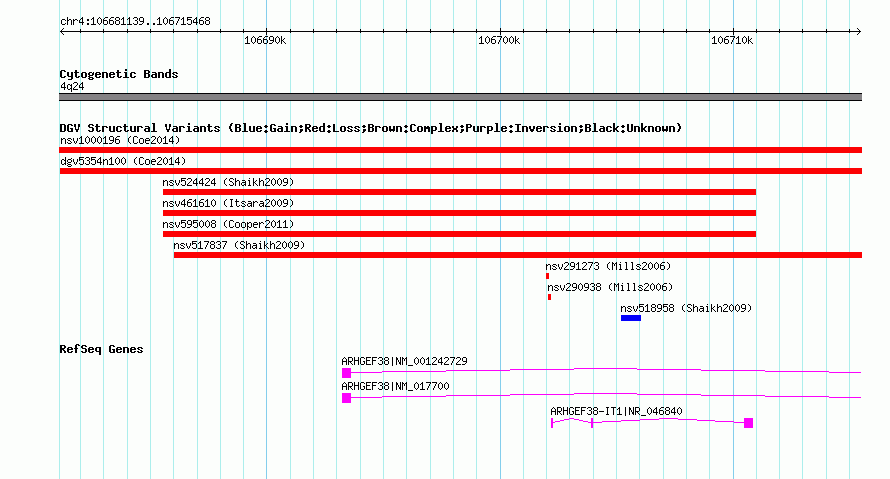This screenshot has width=890, height=479.
Task: Click the 106690k ruler tick label
Action: 265,40
